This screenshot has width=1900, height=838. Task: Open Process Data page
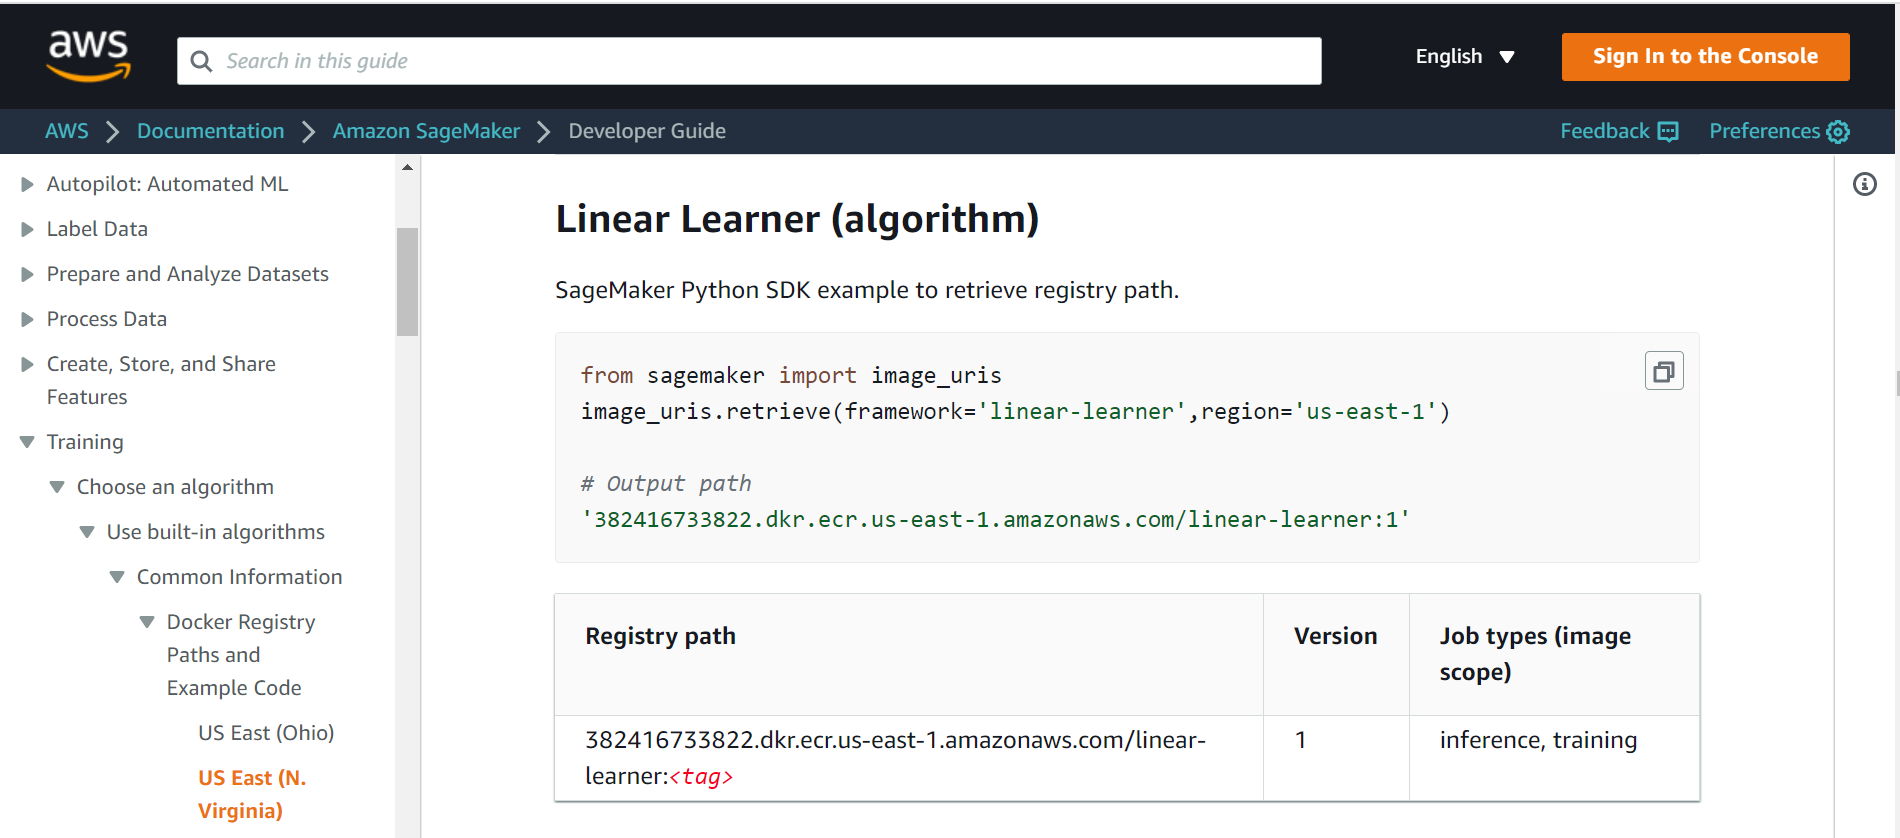coord(107,319)
